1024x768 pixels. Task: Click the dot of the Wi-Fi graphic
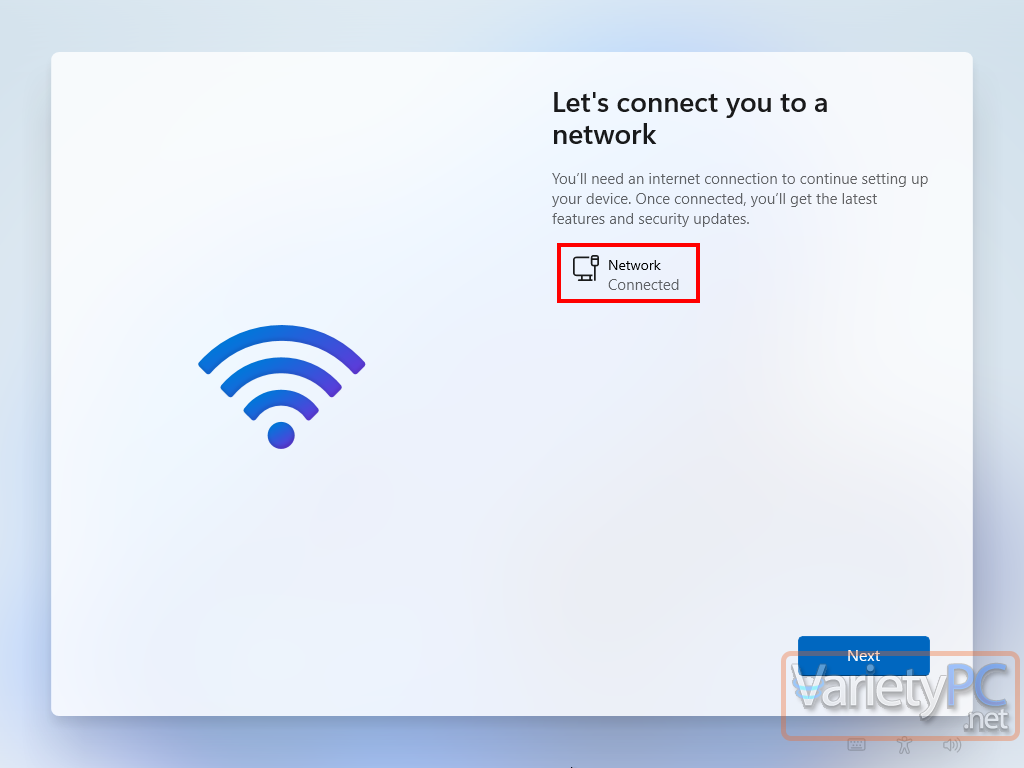click(x=281, y=435)
